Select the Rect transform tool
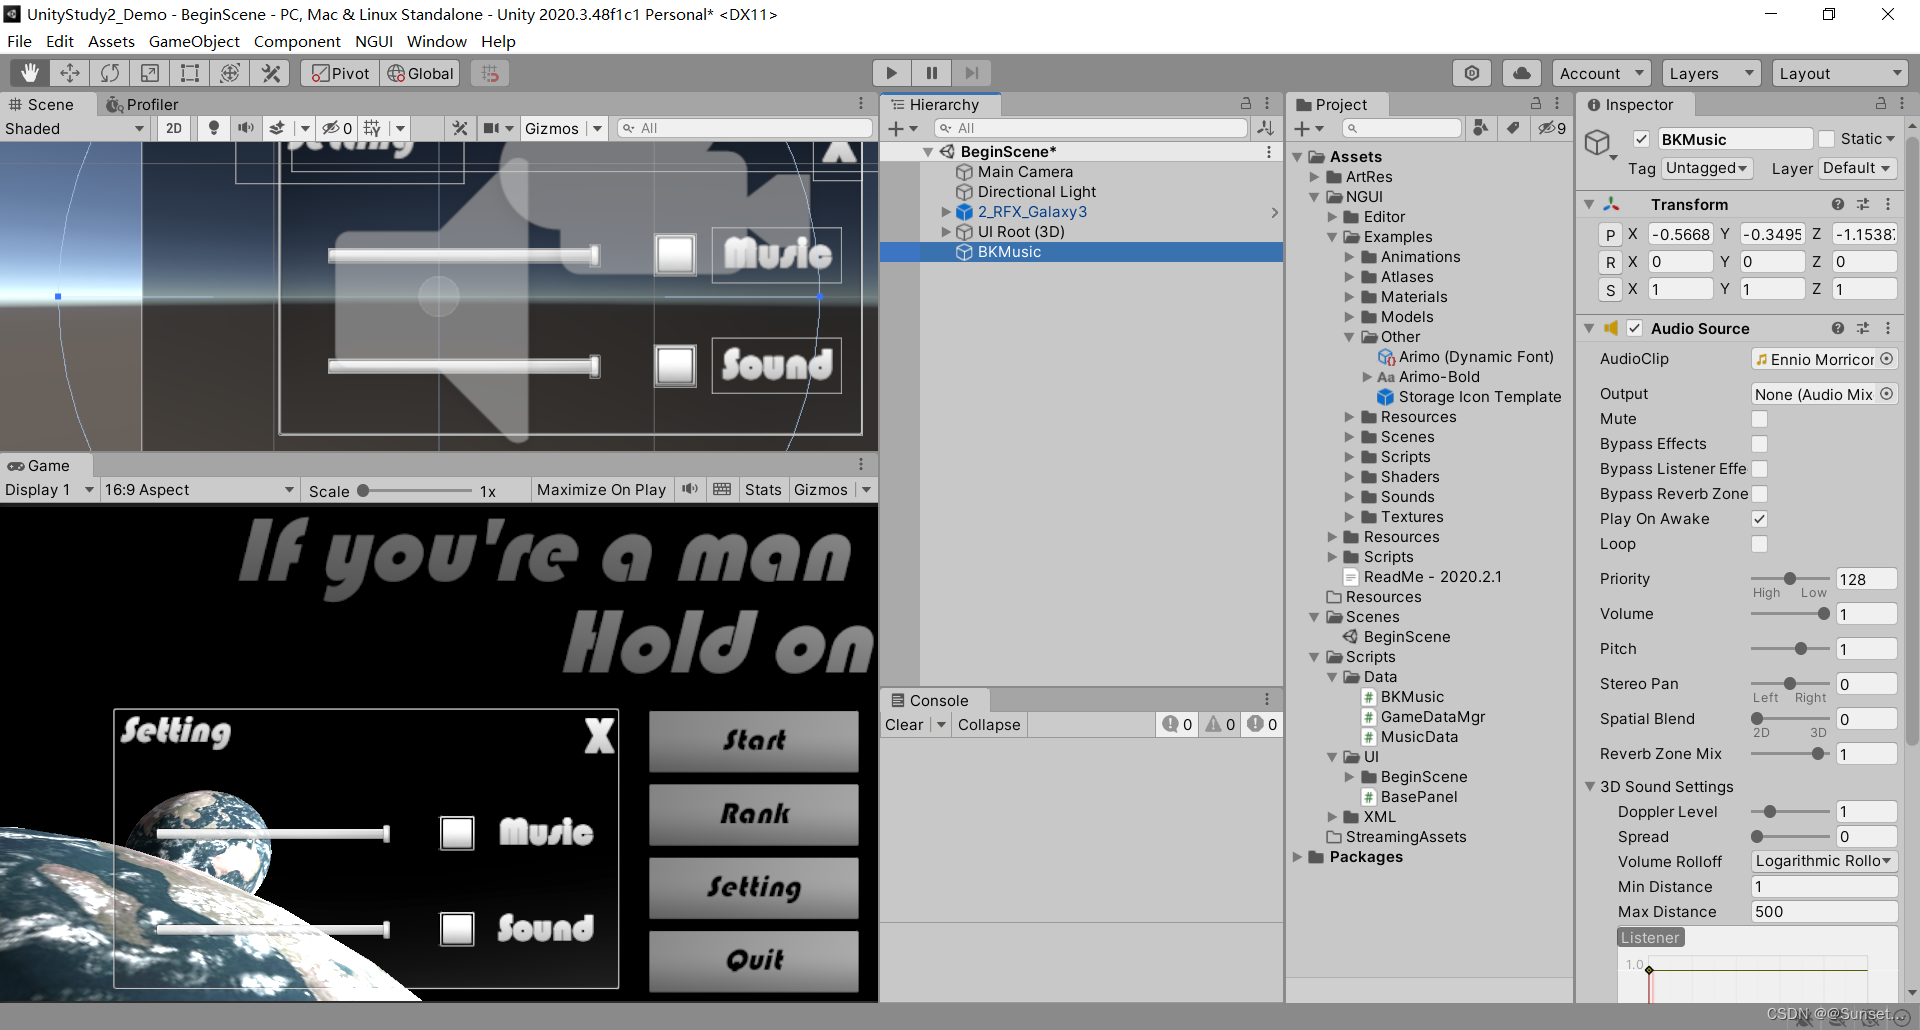Image resolution: width=1920 pixels, height=1030 pixels. coord(190,73)
